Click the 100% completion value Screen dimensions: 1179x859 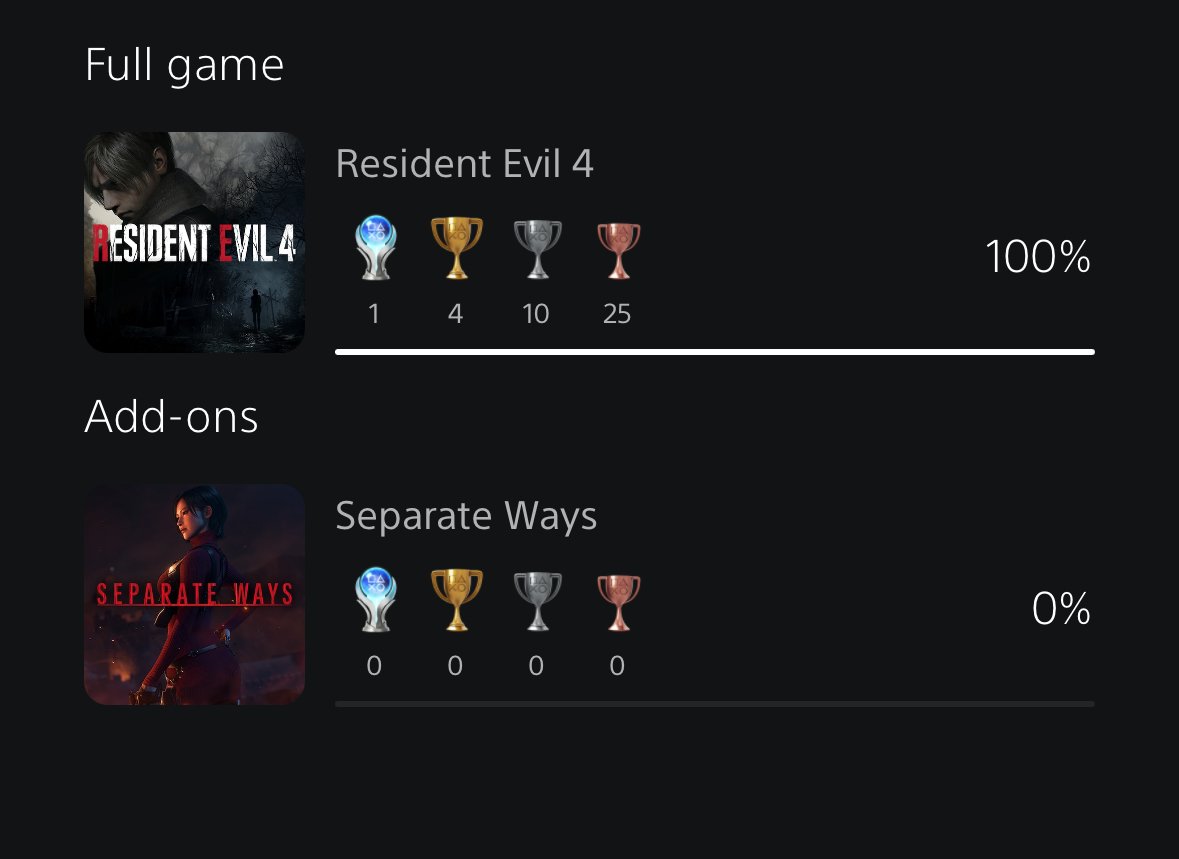tap(1037, 258)
